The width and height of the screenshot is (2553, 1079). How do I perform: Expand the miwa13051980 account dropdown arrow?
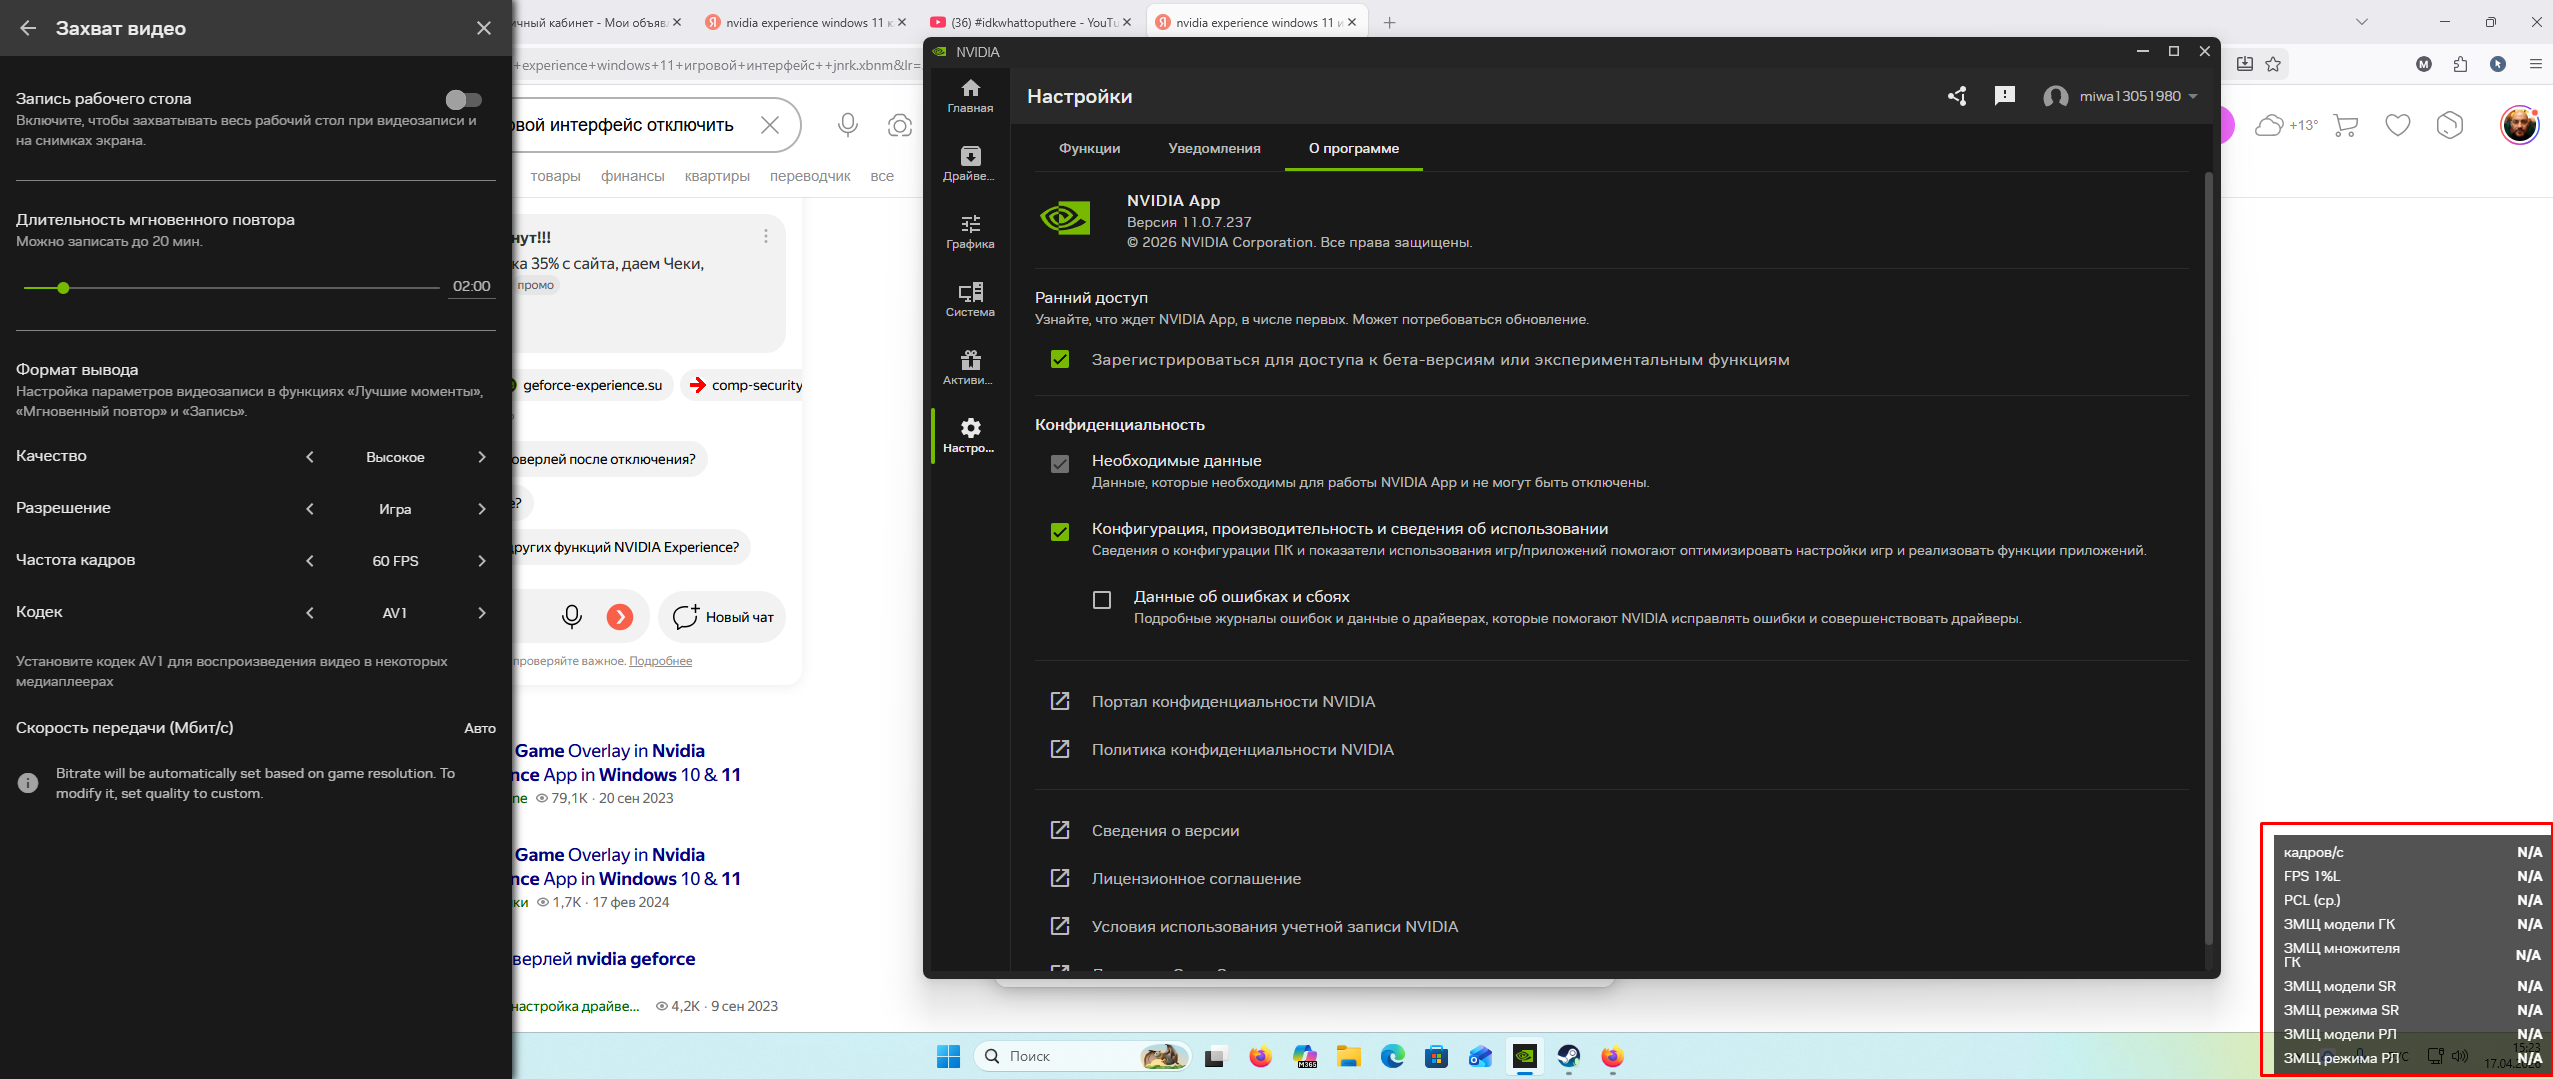coord(2193,97)
